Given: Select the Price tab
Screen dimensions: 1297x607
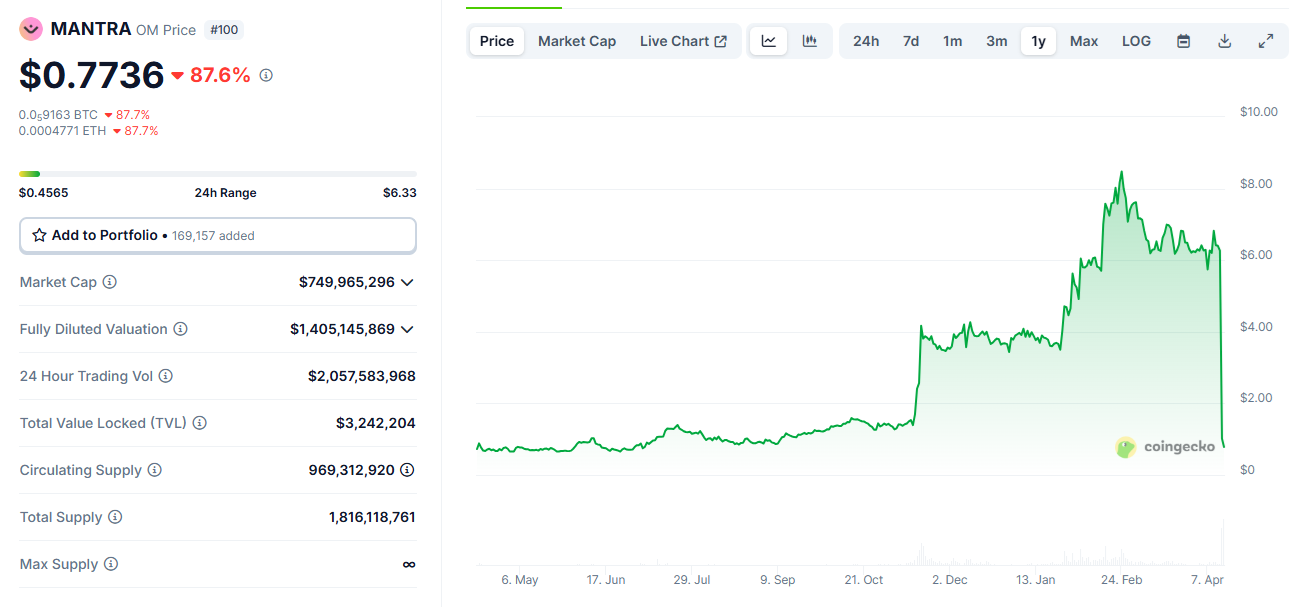Looking at the screenshot, I should (x=497, y=41).
